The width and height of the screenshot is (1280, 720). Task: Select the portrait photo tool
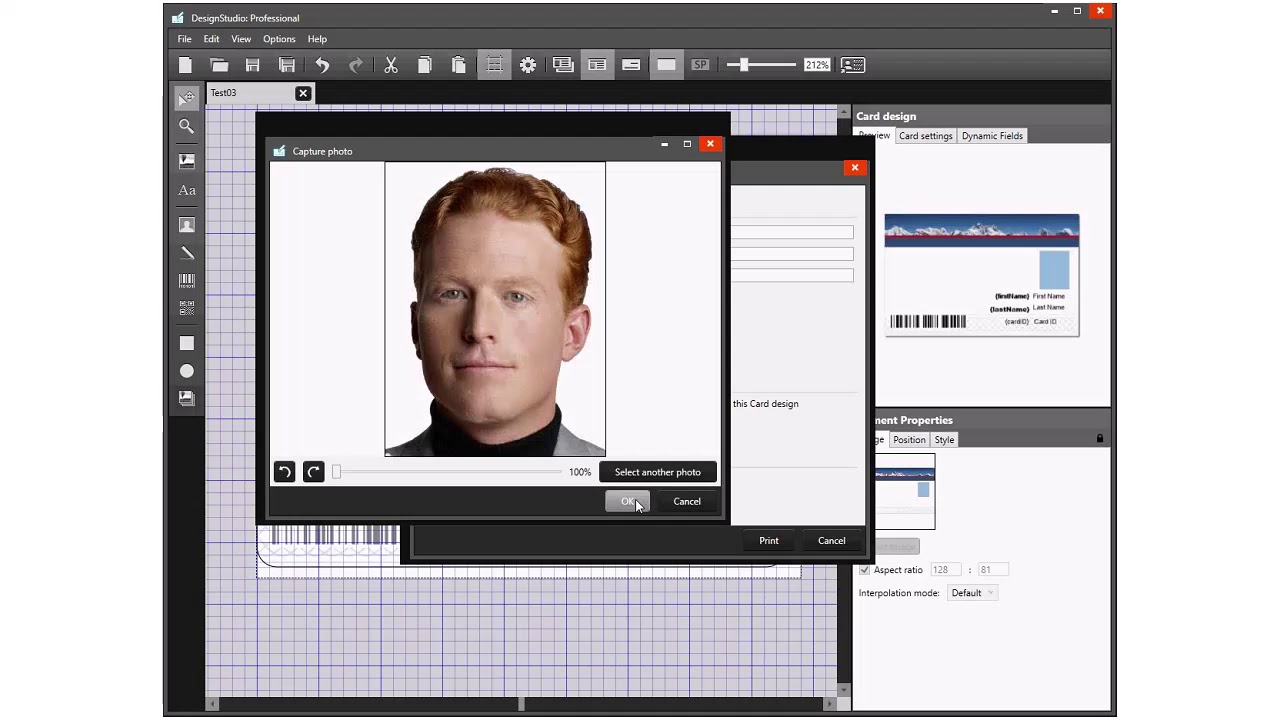pos(187,225)
